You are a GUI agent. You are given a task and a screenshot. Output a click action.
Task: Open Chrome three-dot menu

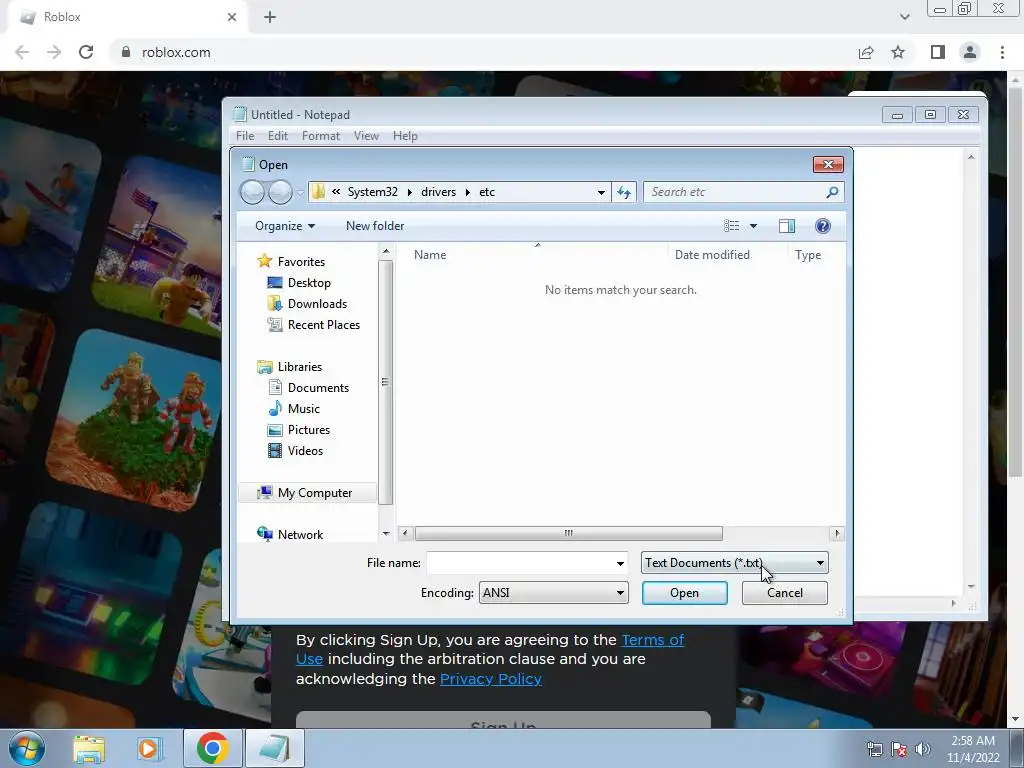tap(1002, 52)
